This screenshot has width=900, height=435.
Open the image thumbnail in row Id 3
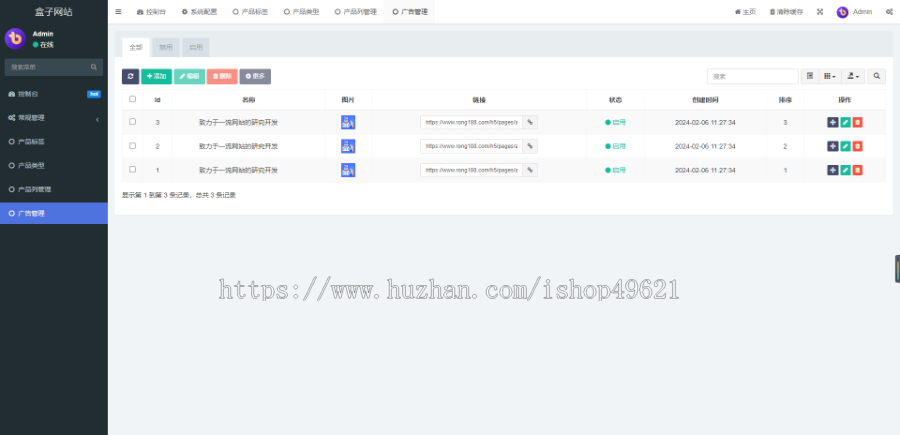tap(348, 122)
